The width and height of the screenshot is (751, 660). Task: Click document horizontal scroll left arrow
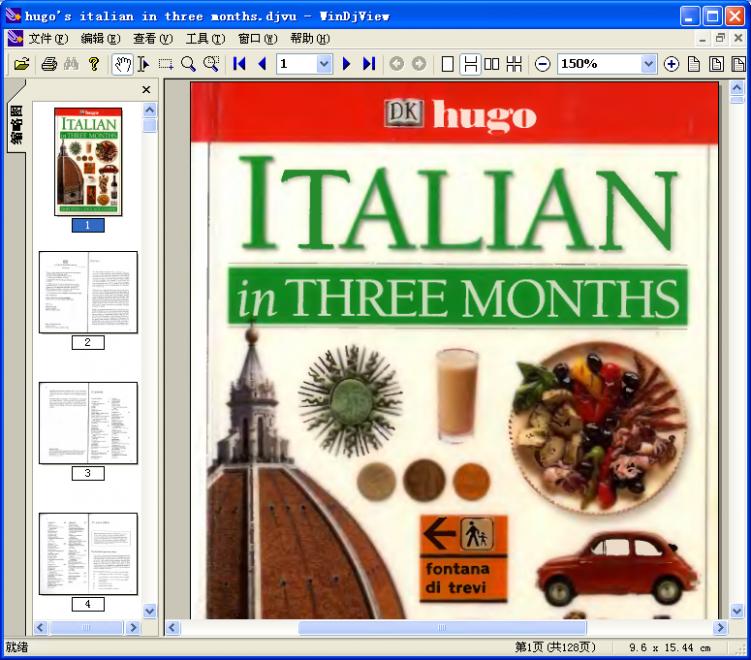coord(172,627)
